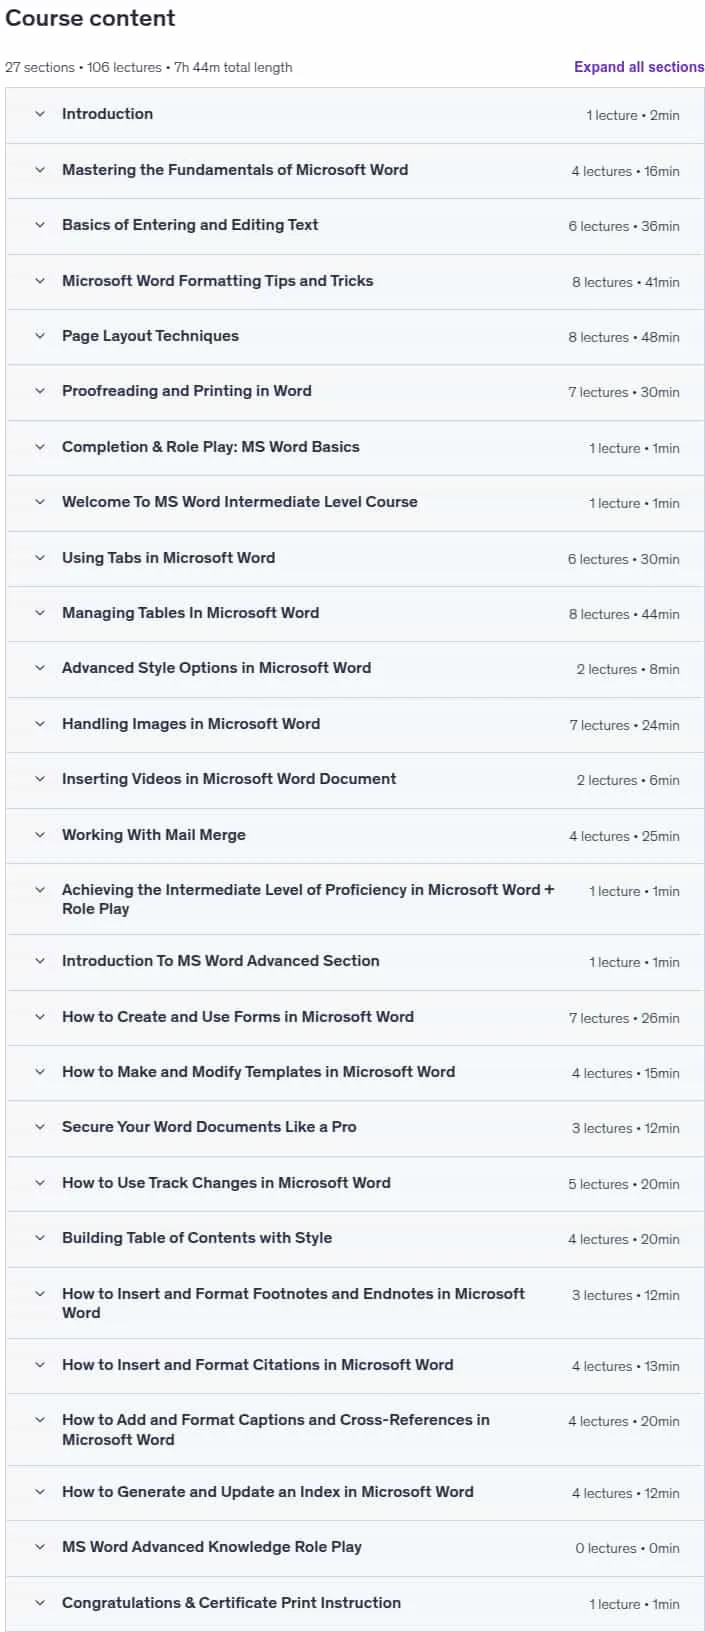Expand Secure Your Word Documents Like a Pro chevron

click(40, 1127)
